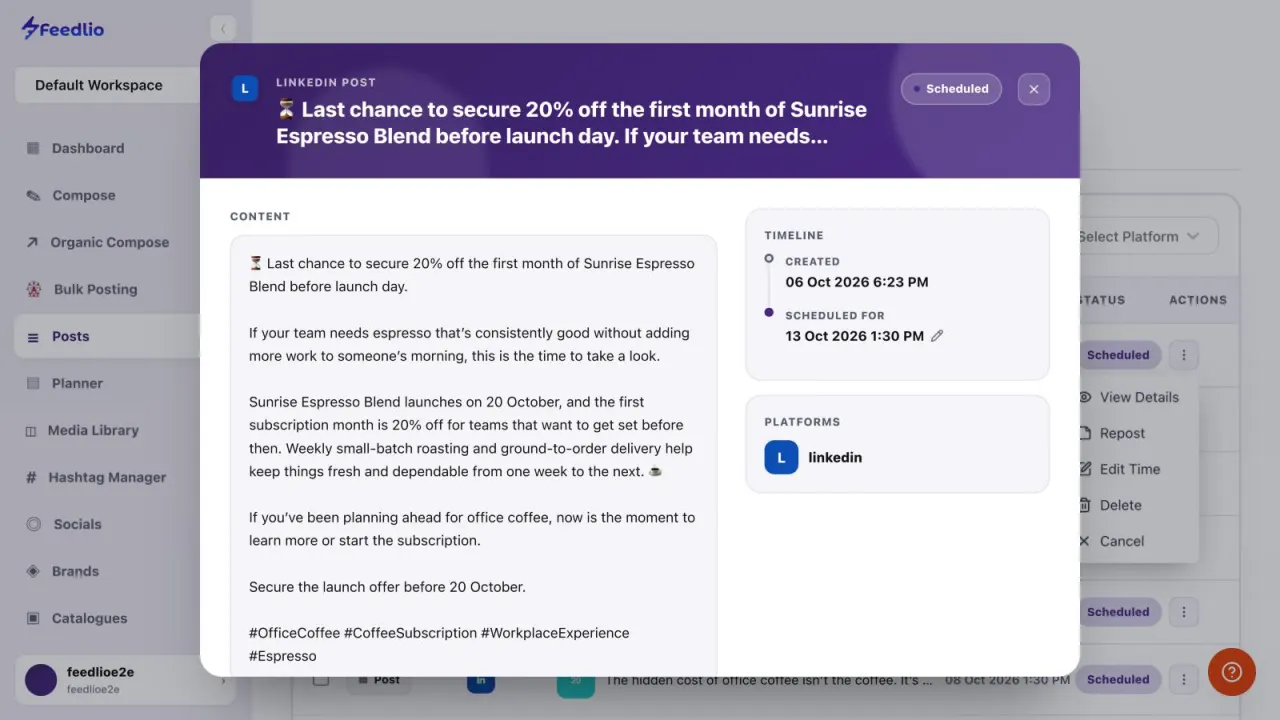Screen dimensions: 1280x720
Task: Click the Scheduled status pill in modal header
Action: (951, 89)
